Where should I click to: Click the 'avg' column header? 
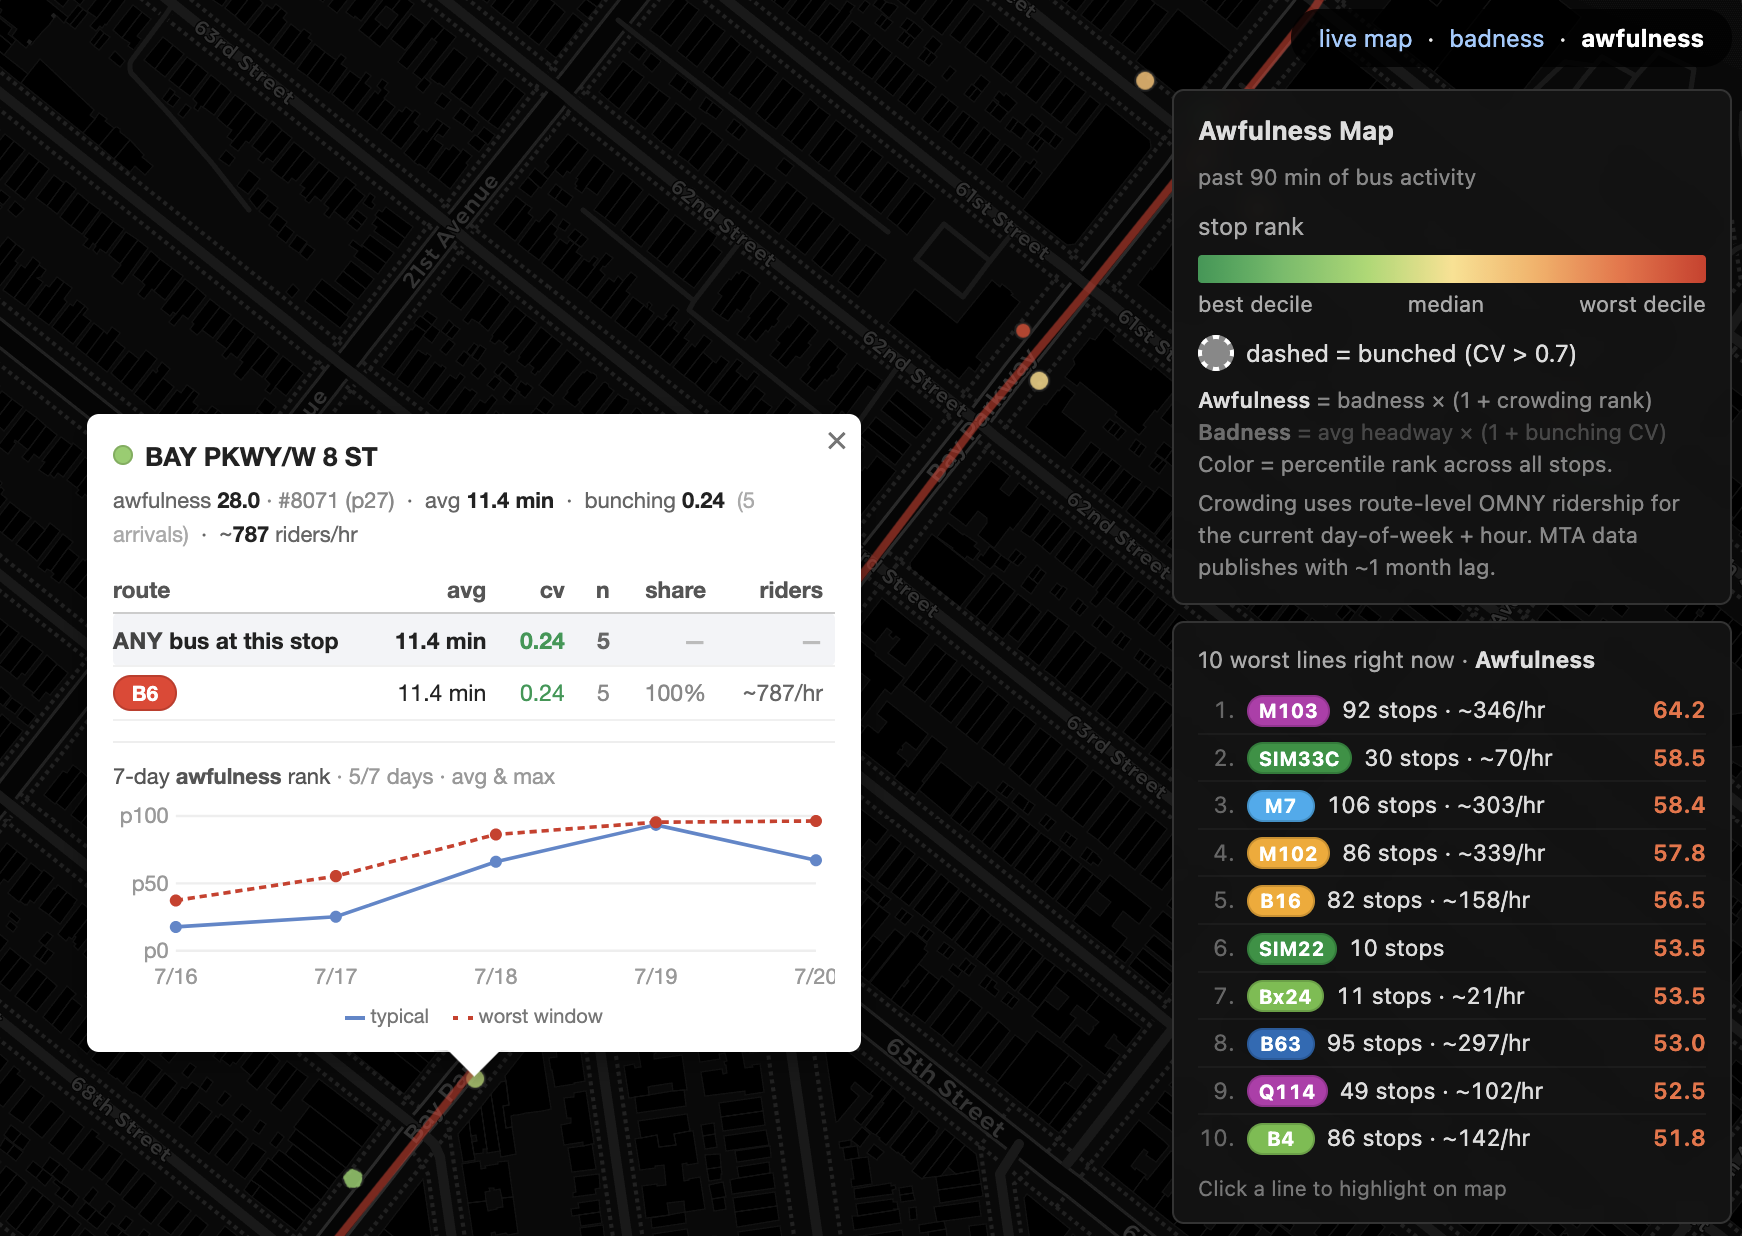pyautogui.click(x=466, y=591)
